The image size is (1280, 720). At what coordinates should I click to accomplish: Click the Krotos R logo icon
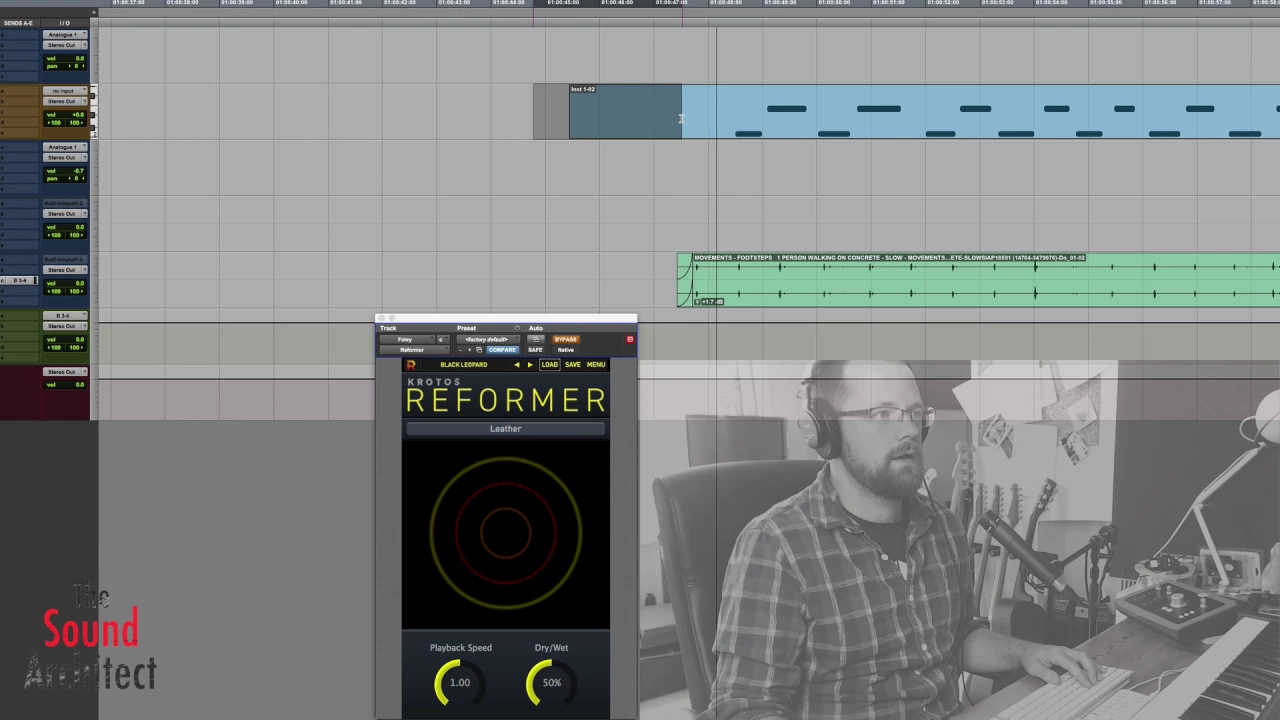click(411, 365)
